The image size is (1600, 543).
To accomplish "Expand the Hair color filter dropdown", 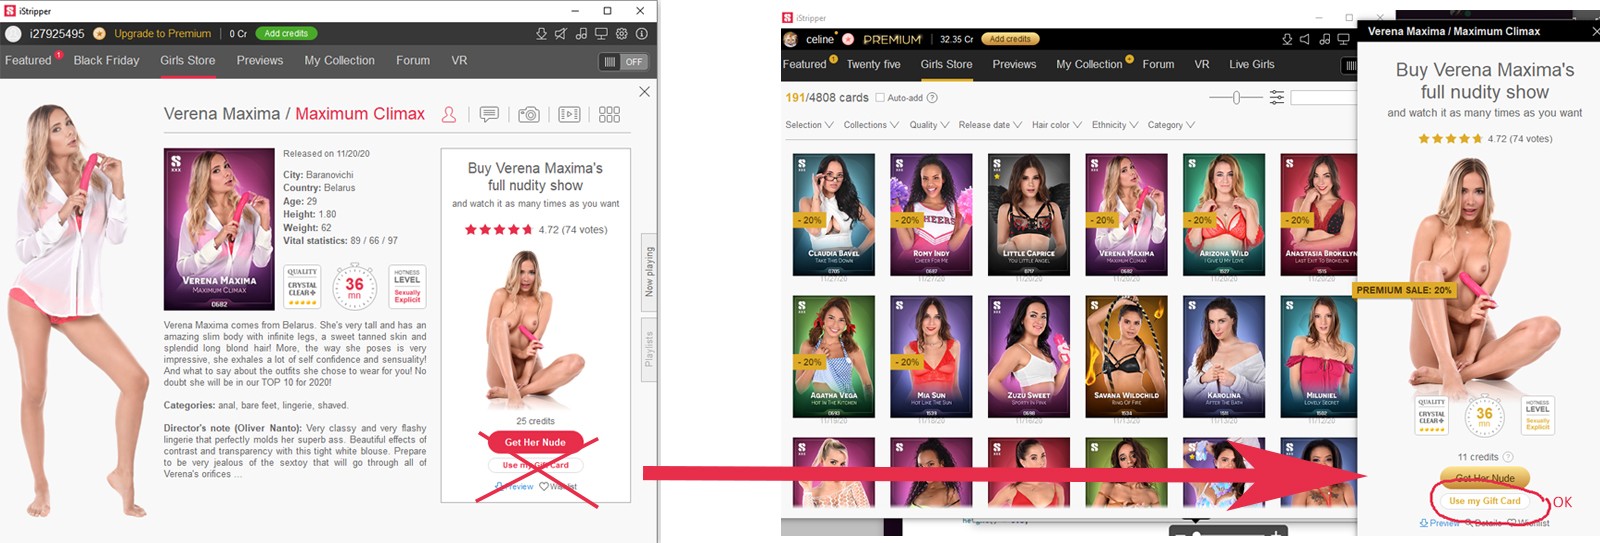I will pos(1056,125).
